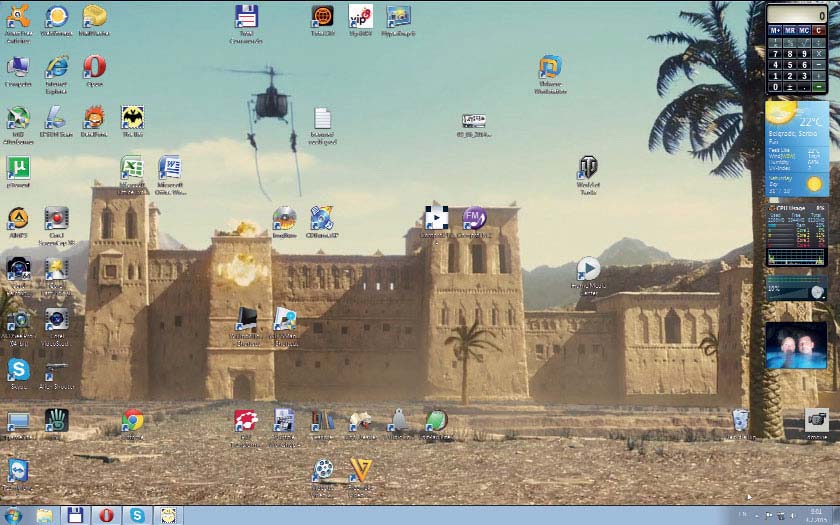Click MR on the calculator gadget
Image resolution: width=840 pixels, height=525 pixels.
coord(790,31)
